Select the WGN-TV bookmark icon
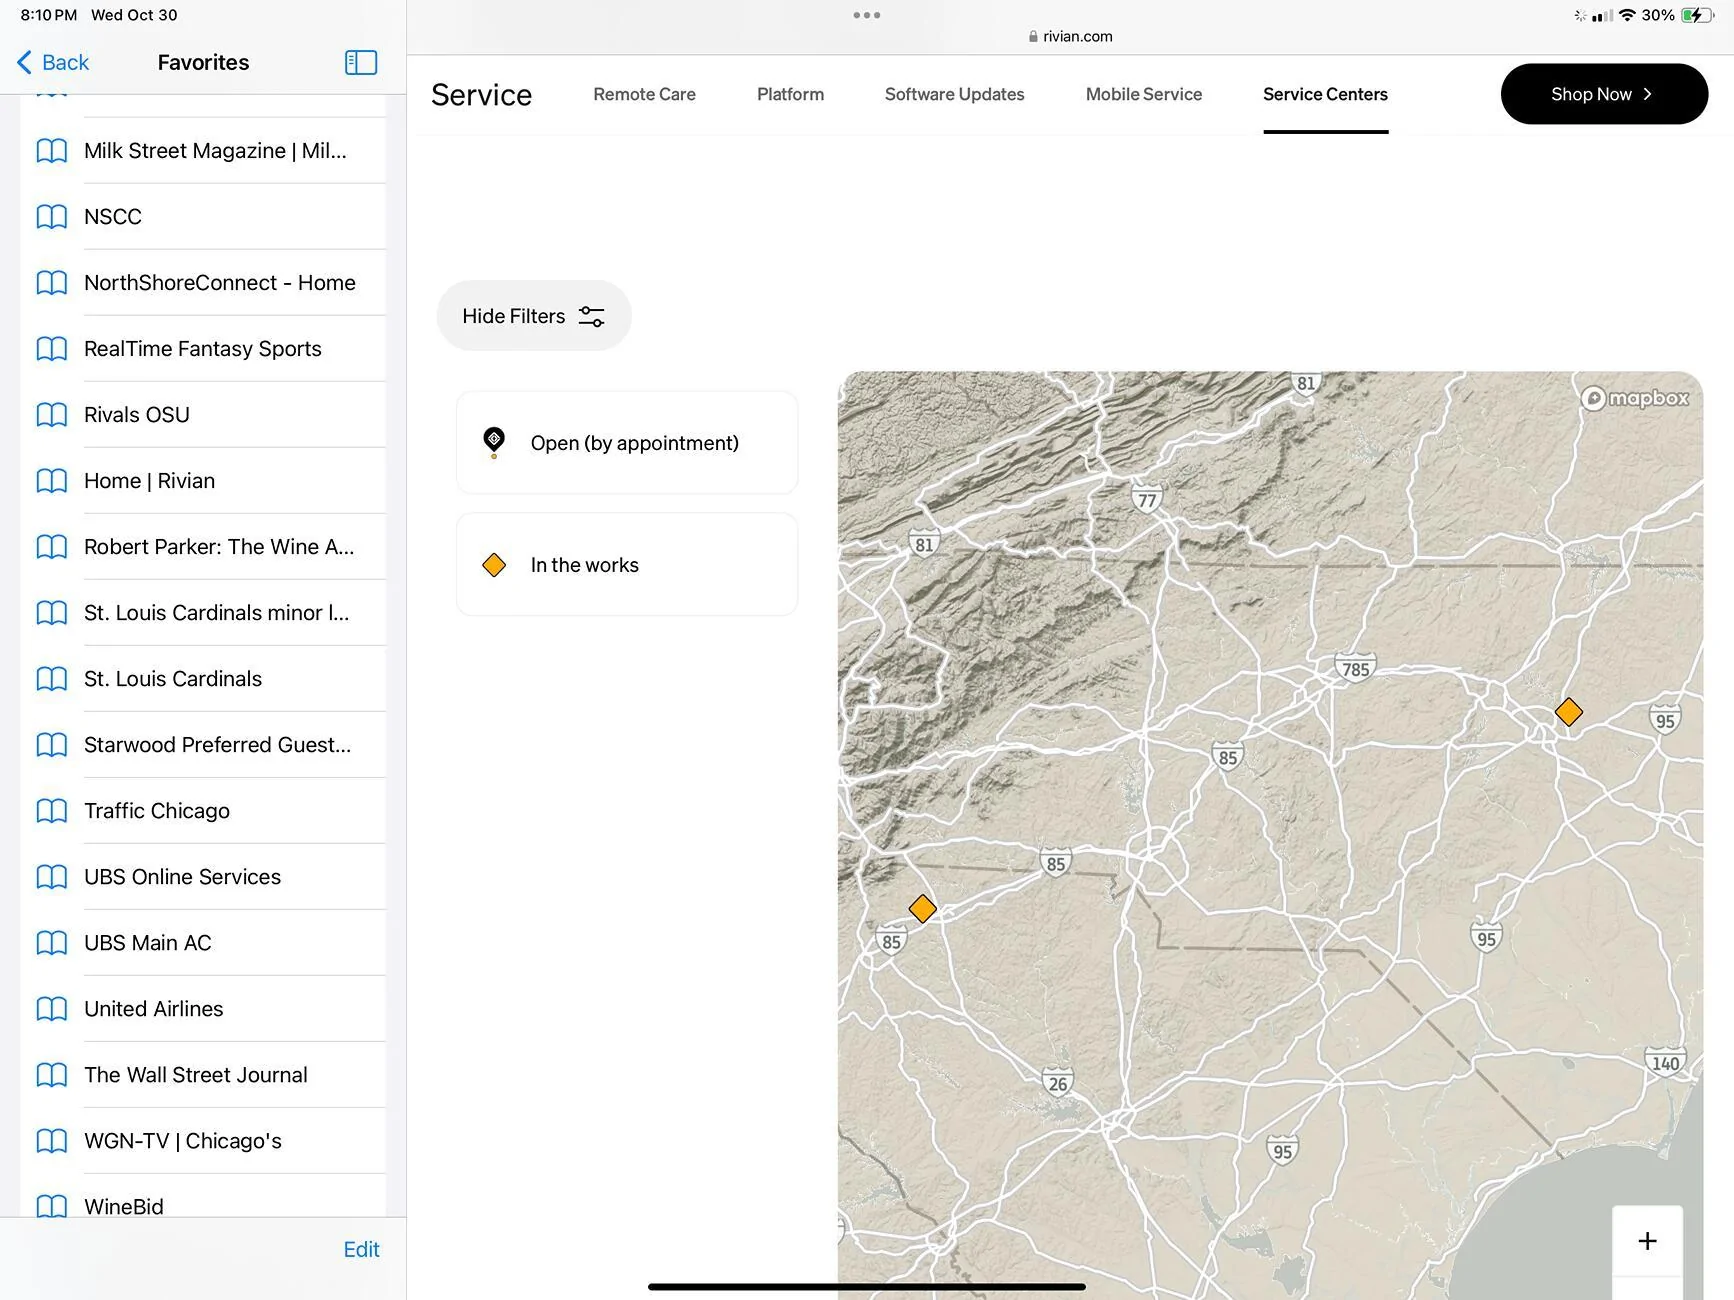The height and width of the screenshot is (1300, 1734). (51, 1141)
